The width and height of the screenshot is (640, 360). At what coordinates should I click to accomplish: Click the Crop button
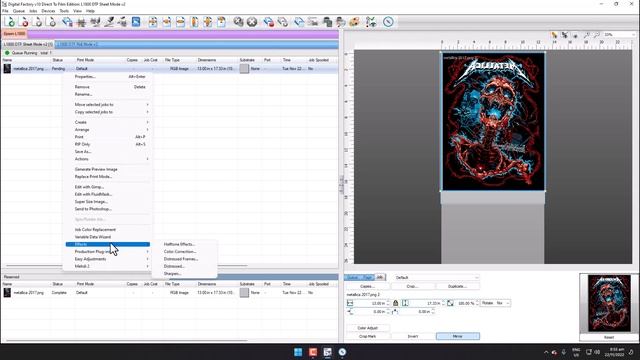[x=413, y=287]
